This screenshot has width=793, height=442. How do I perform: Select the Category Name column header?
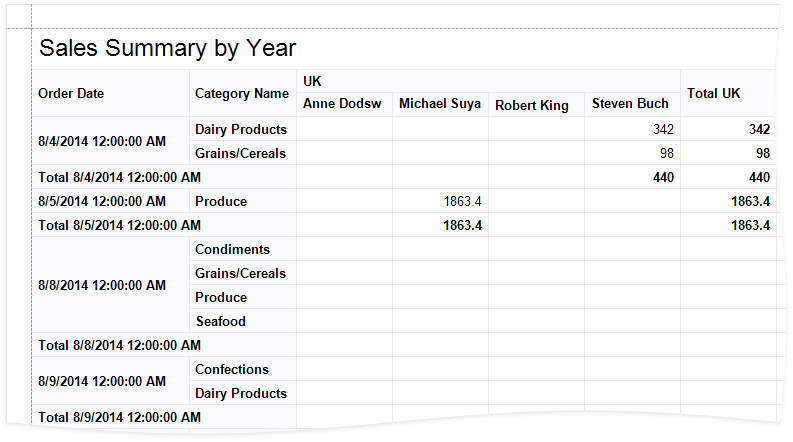coord(242,94)
